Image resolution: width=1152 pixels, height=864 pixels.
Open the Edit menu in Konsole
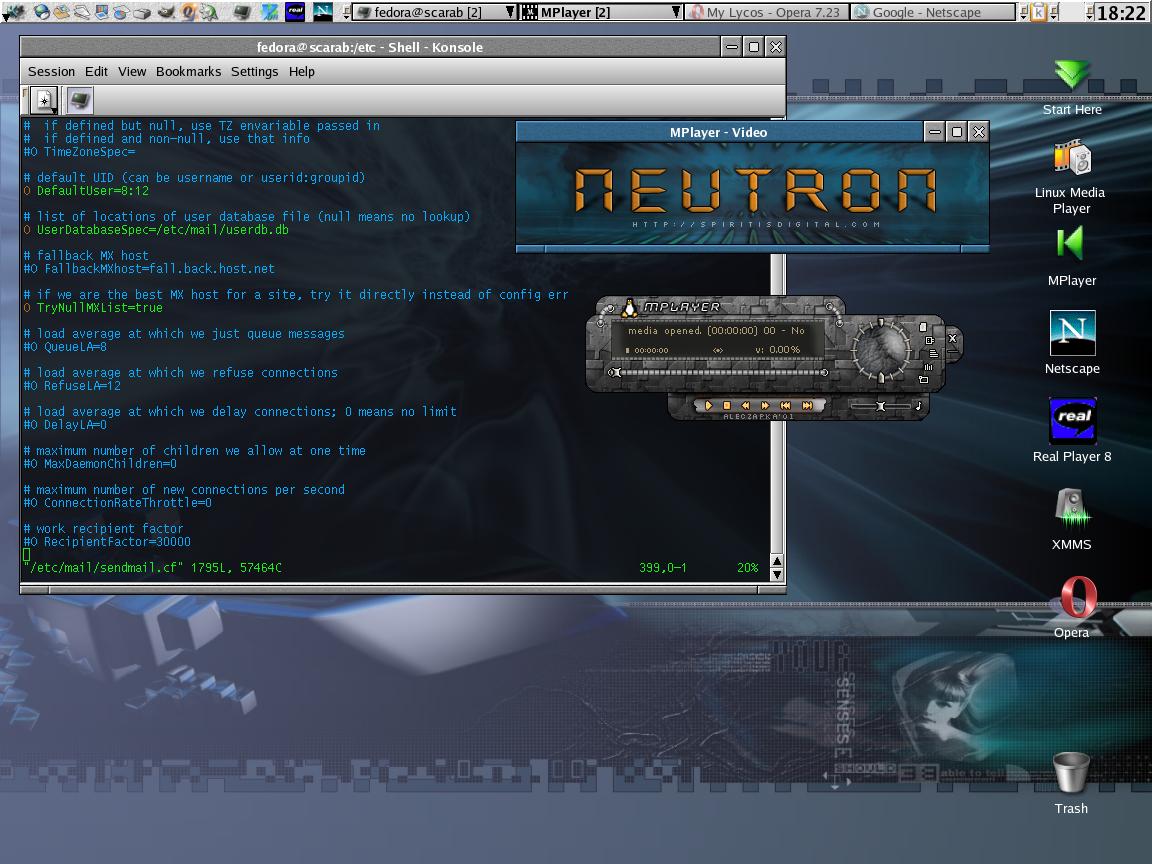96,71
